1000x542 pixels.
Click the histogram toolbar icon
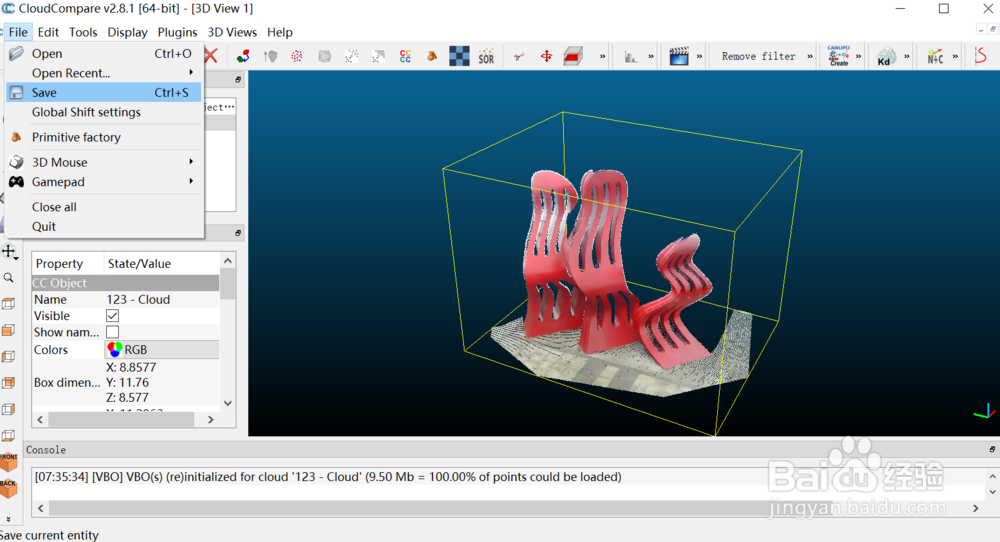pyautogui.click(x=630, y=57)
